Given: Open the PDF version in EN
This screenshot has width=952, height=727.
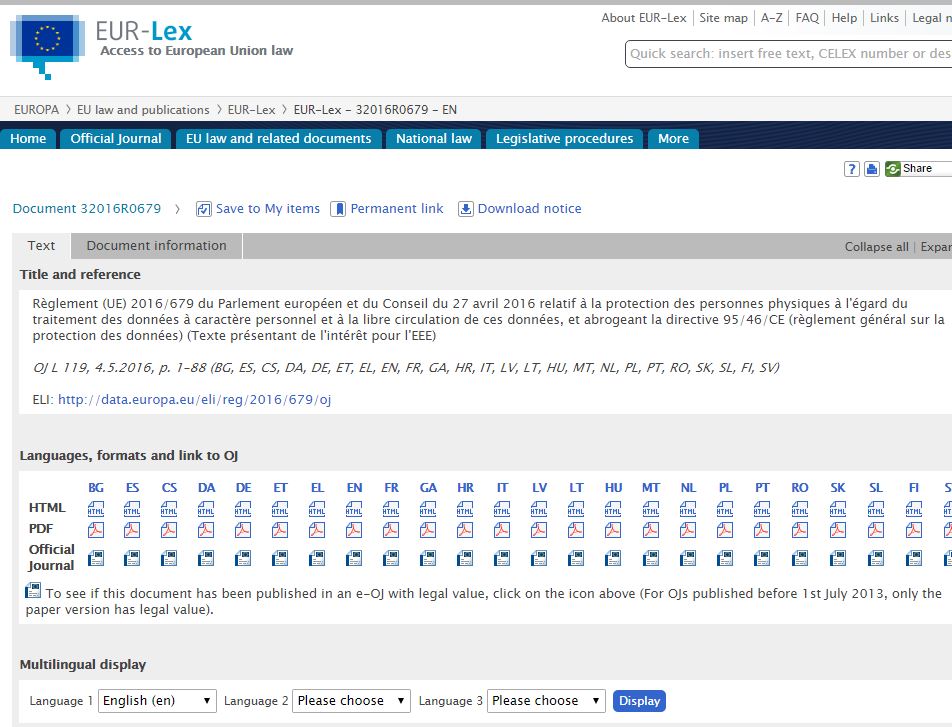Looking at the screenshot, I should [x=354, y=530].
